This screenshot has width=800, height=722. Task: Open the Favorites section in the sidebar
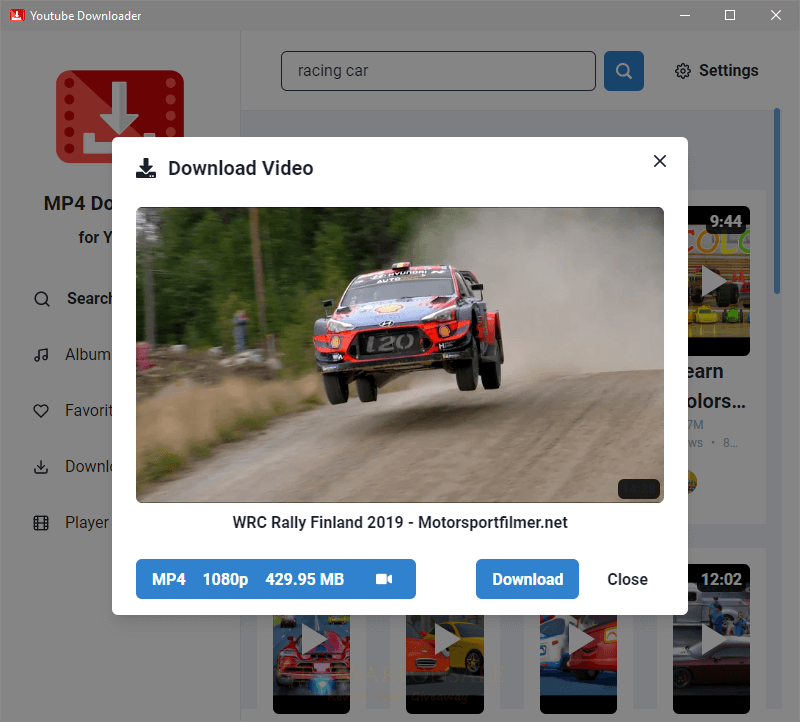tap(73, 410)
